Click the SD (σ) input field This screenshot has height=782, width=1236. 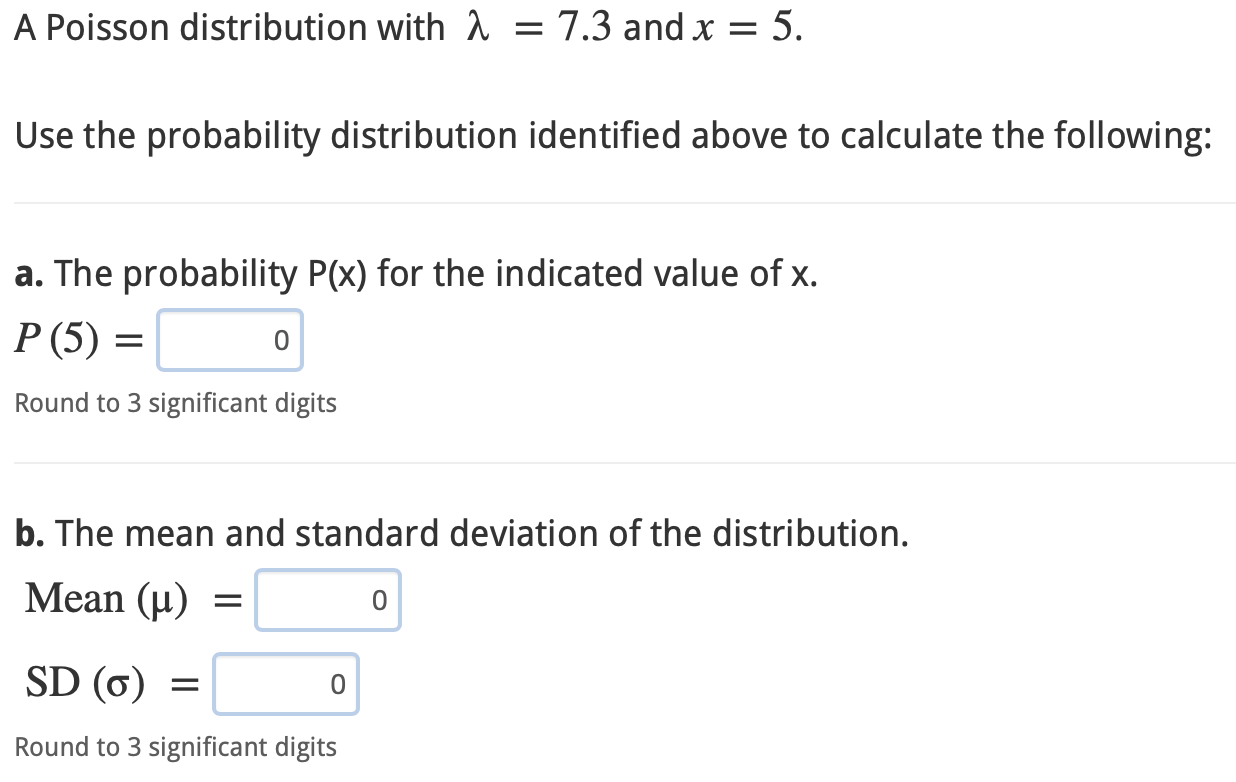286,684
